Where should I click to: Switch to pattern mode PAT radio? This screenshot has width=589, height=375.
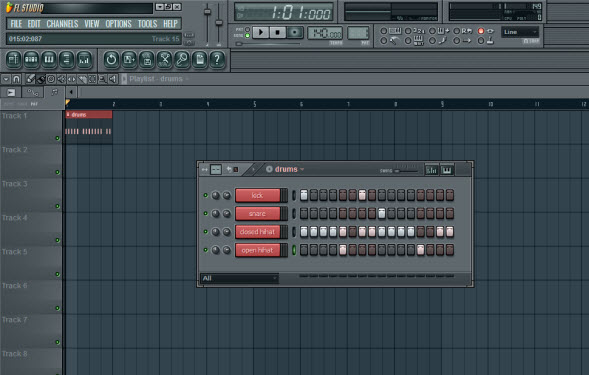(247, 29)
